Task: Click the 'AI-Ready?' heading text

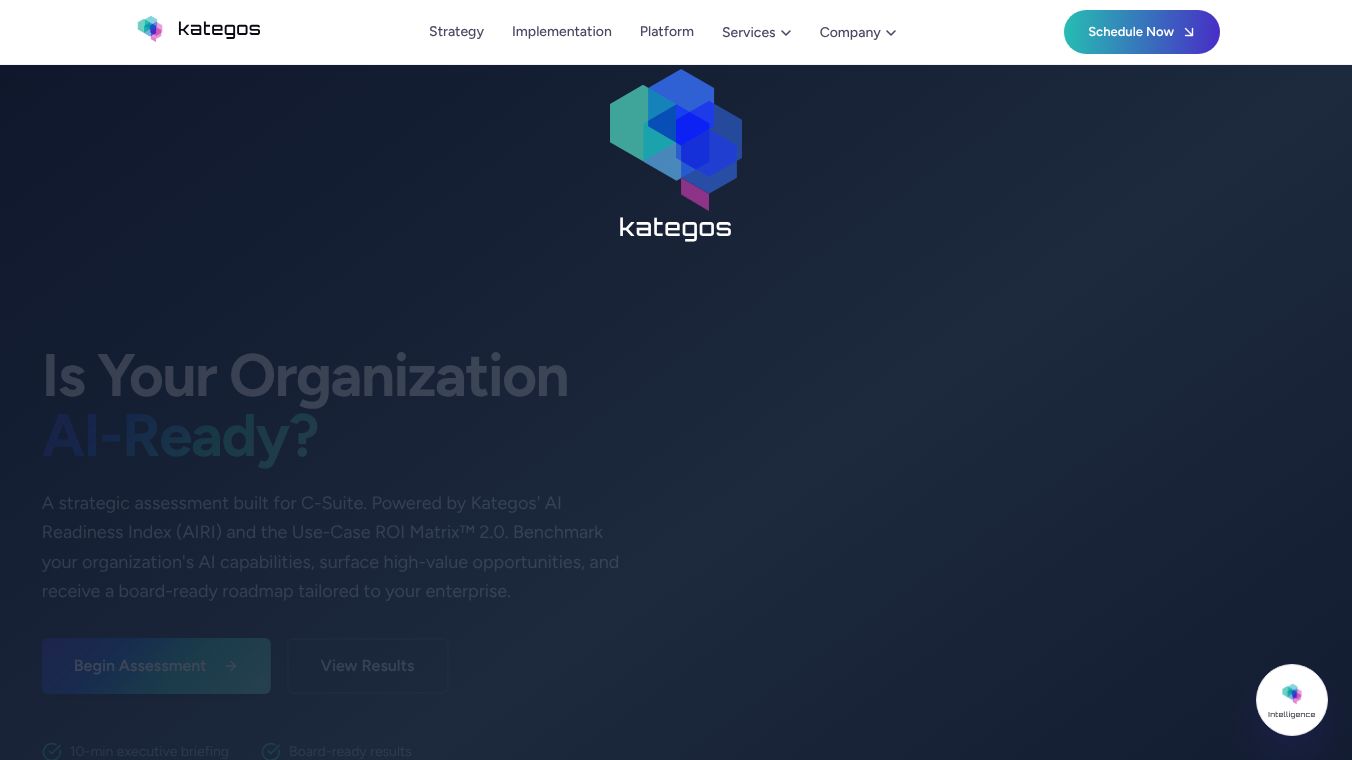Action: tap(180, 436)
